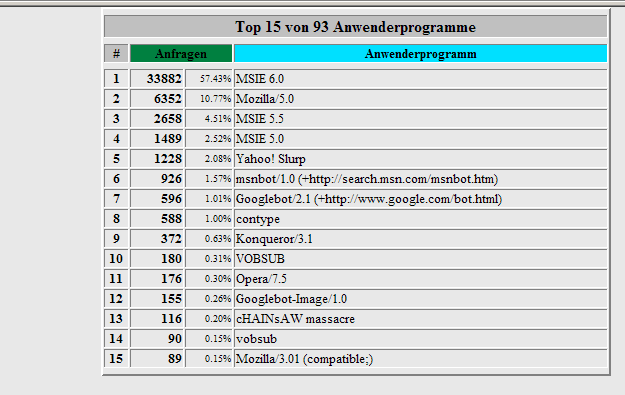Select the 0.31% percentage value
Image resolution: width=625 pixels, height=395 pixels.
coord(218,259)
